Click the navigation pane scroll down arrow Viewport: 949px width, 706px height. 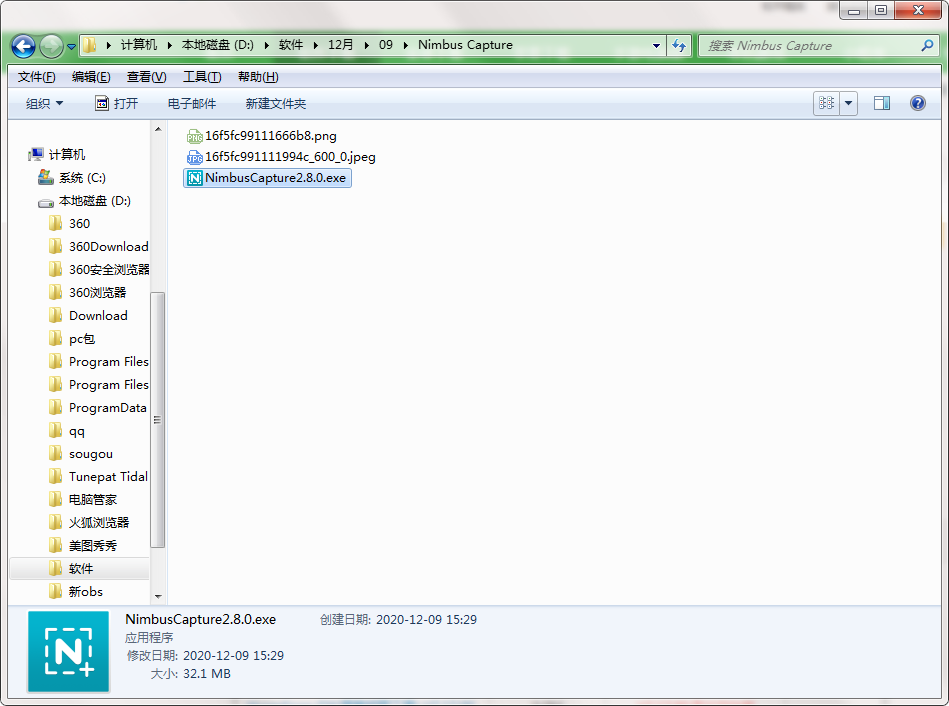click(158, 596)
